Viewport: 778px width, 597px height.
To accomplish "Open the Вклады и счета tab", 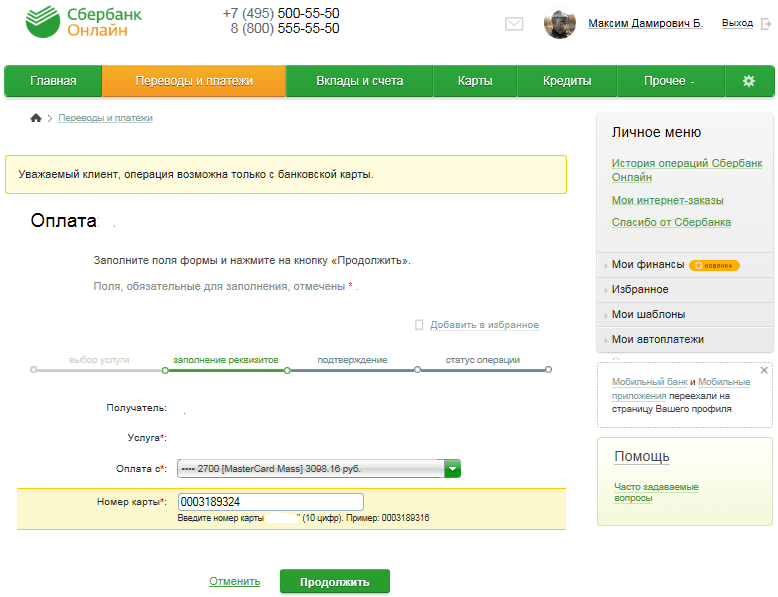I will (360, 81).
